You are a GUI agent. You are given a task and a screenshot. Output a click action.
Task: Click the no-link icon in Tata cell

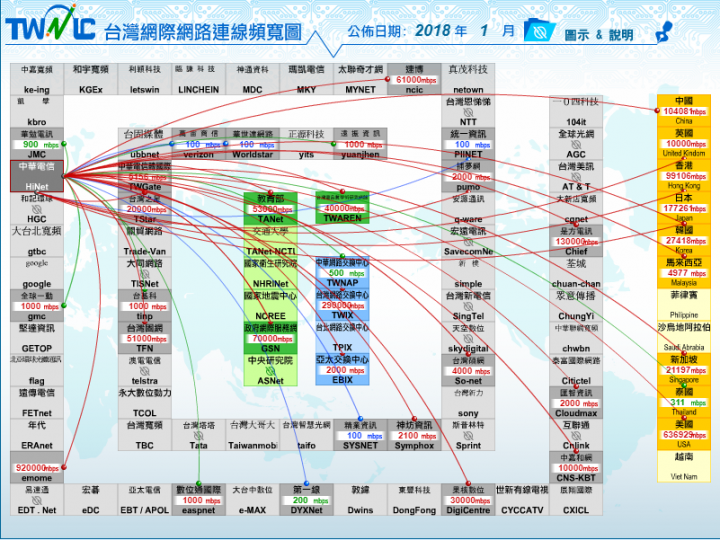point(198,435)
